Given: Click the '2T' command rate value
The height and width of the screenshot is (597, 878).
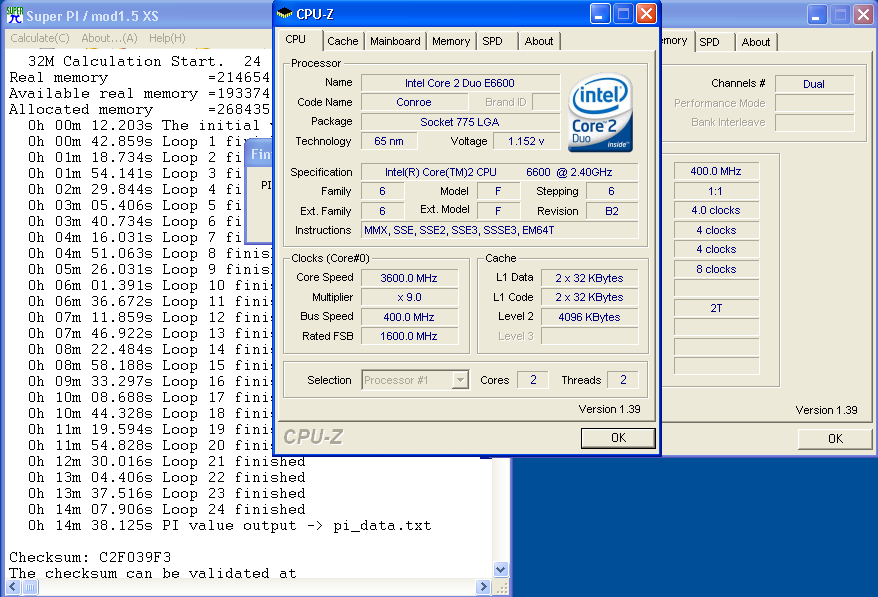Looking at the screenshot, I should pyautogui.click(x=716, y=308).
